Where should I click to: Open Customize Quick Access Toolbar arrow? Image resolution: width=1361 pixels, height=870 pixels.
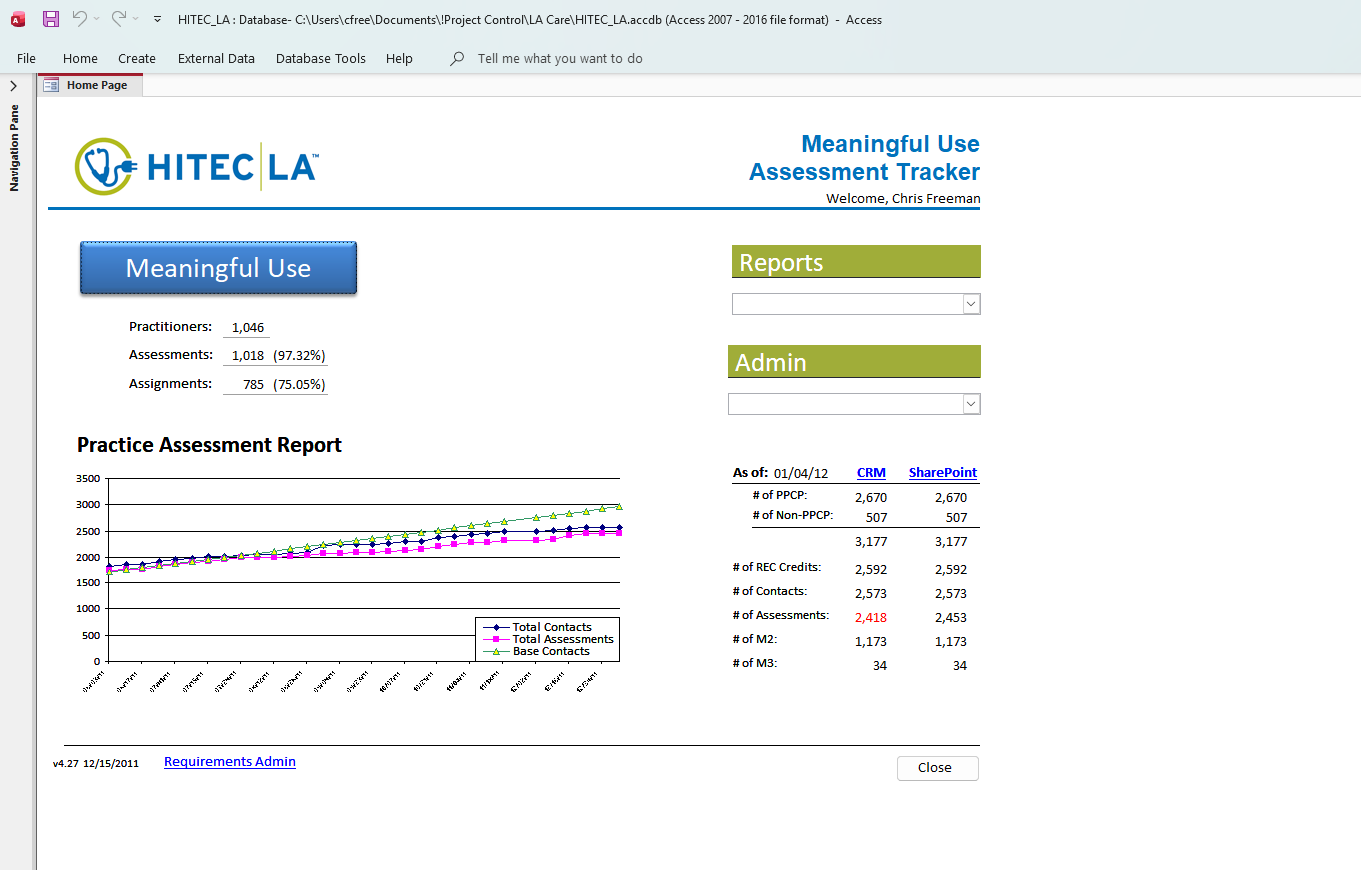157,19
